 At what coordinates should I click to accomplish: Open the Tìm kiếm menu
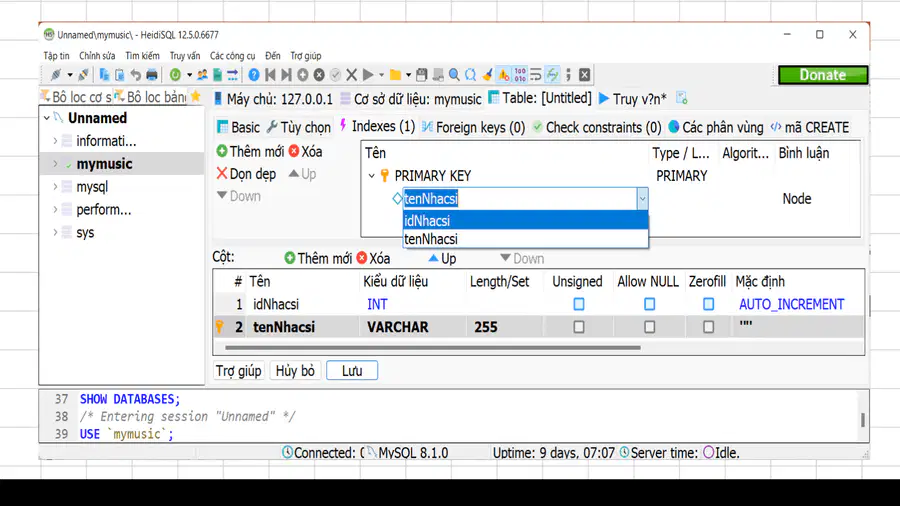pos(142,56)
